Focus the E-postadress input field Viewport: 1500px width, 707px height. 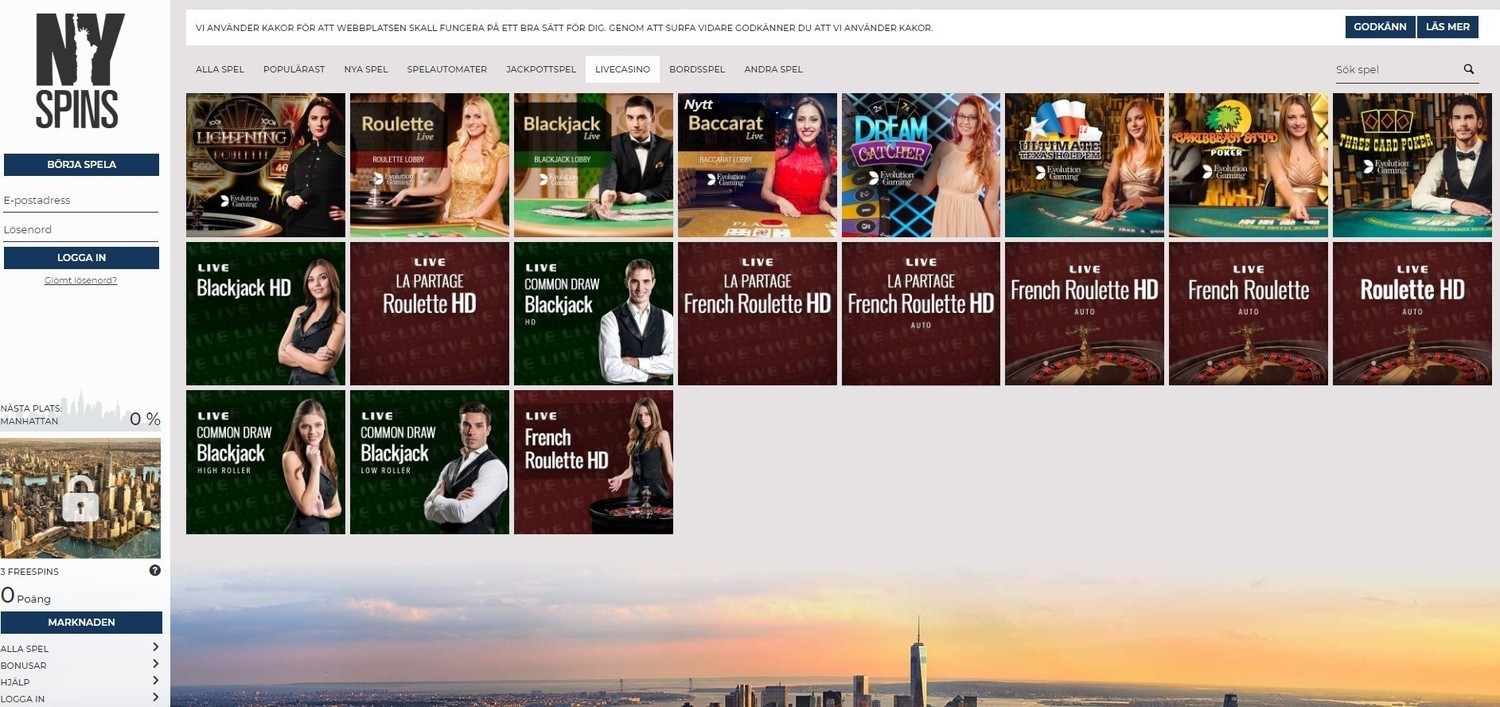[81, 200]
